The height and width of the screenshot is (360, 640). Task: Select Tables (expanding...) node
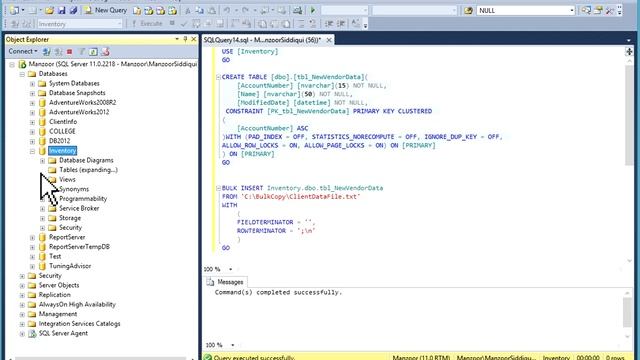(x=88, y=170)
